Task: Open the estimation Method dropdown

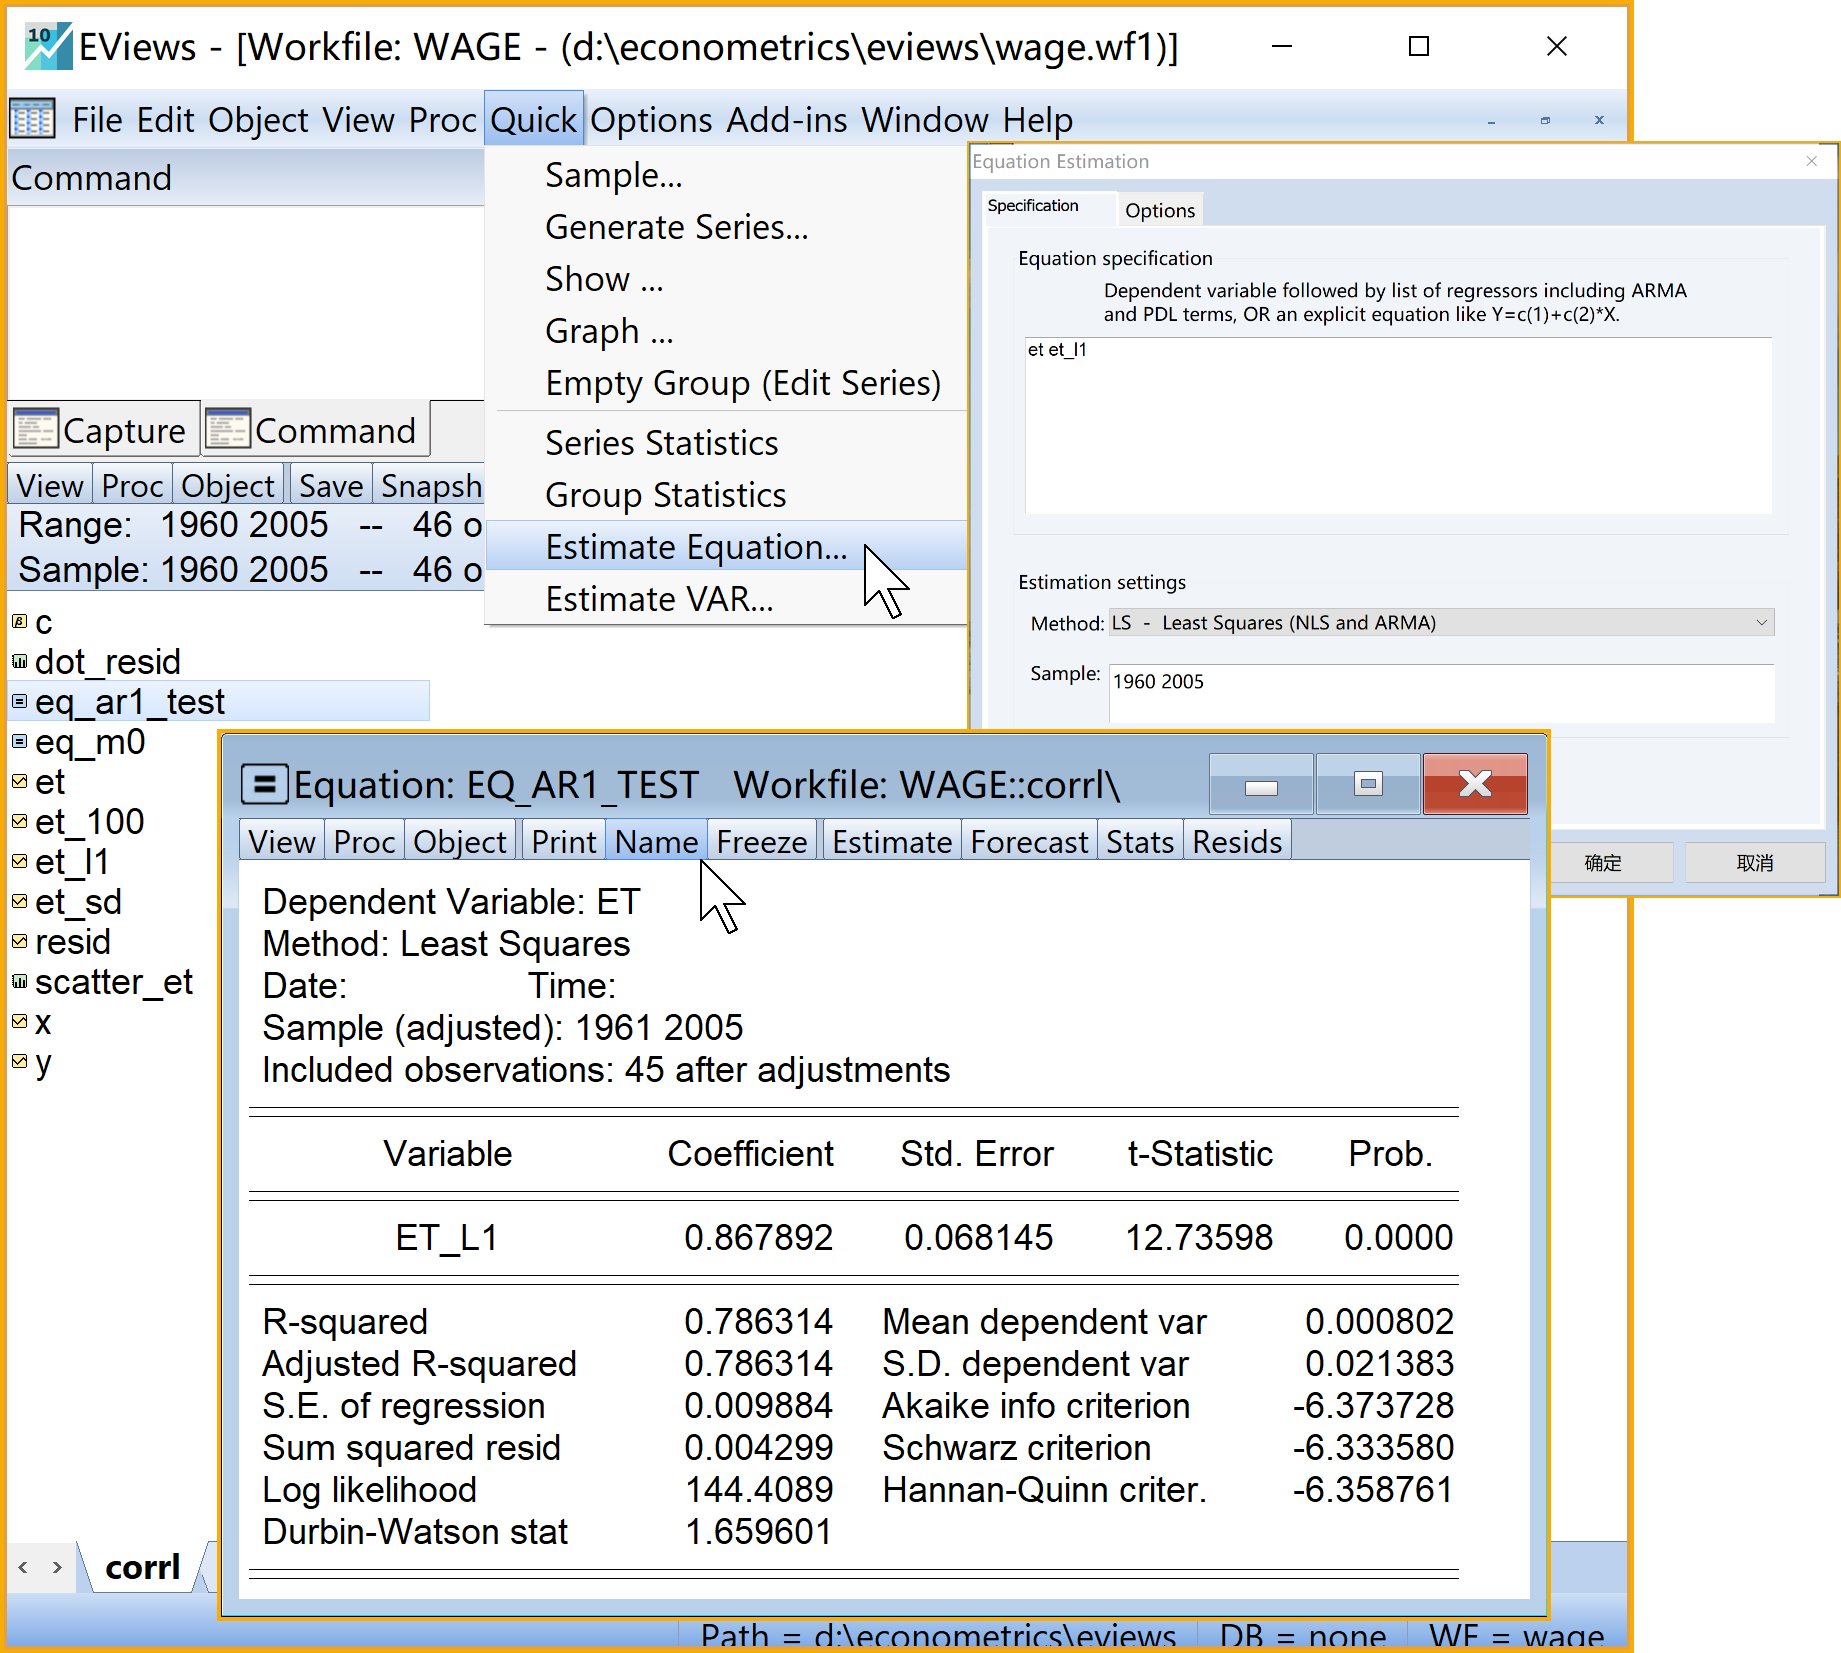Action: tap(1440, 623)
